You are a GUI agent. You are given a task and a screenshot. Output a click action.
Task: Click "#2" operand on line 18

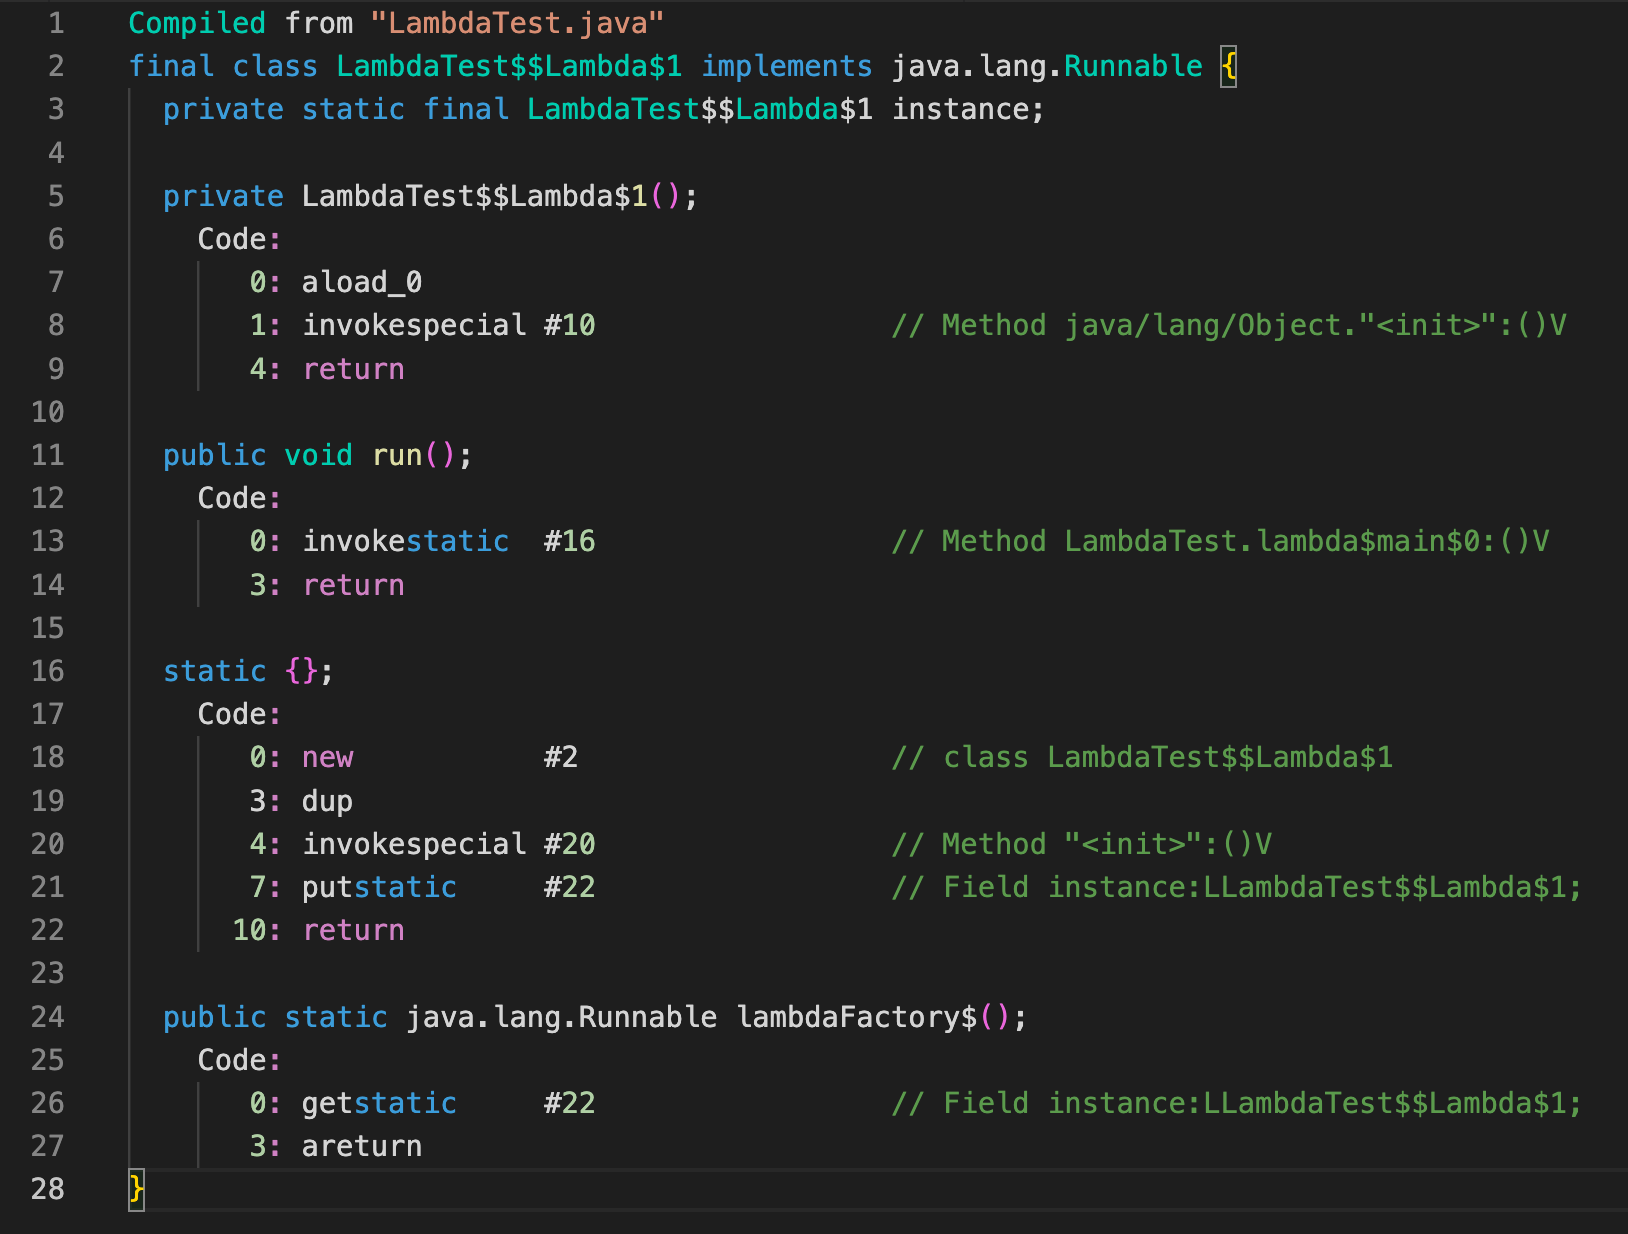pyautogui.click(x=561, y=757)
